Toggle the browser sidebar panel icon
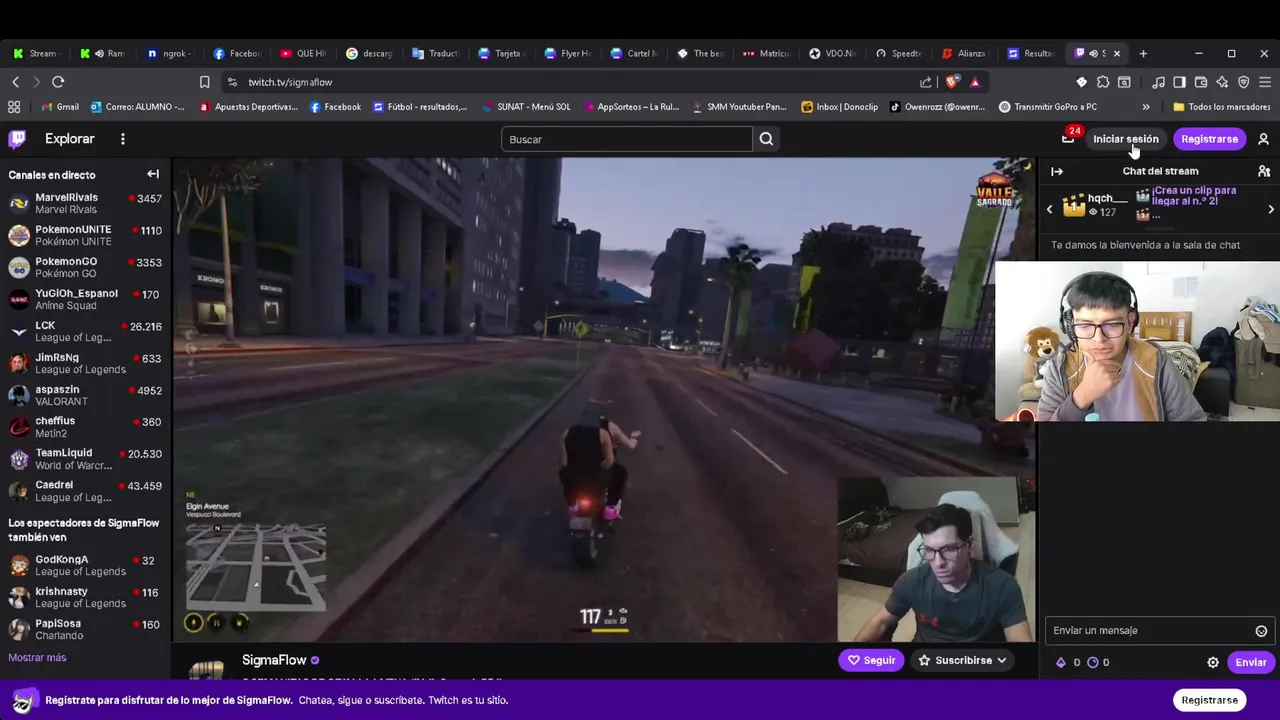 point(1179,82)
